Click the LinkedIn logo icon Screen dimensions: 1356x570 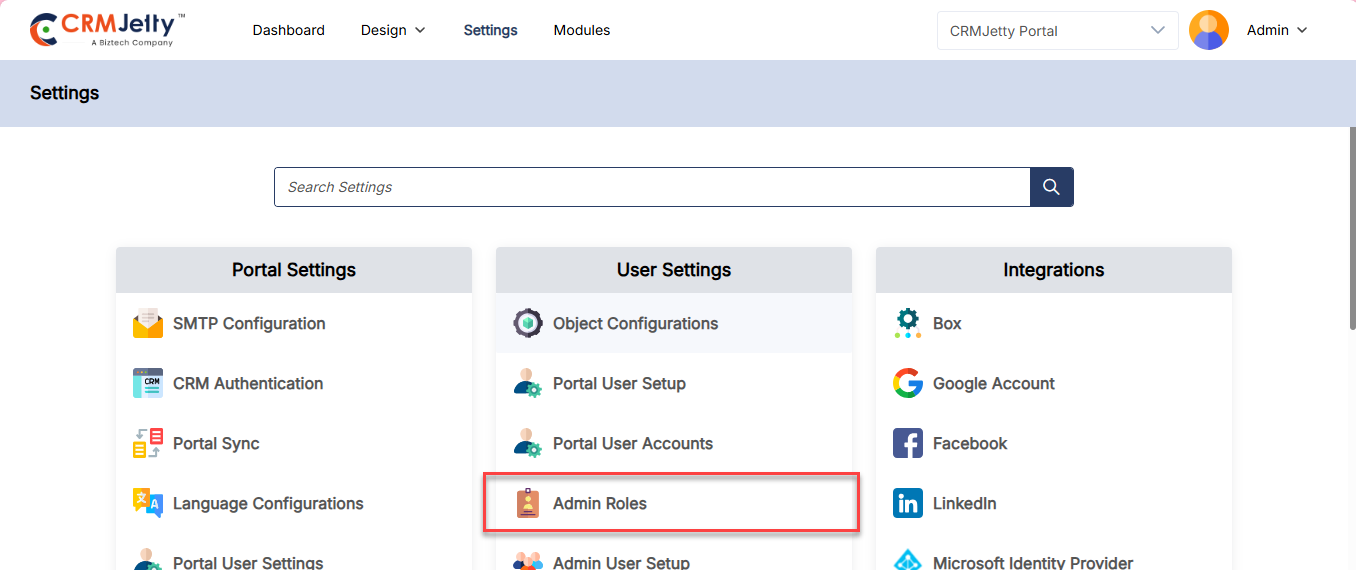908,503
